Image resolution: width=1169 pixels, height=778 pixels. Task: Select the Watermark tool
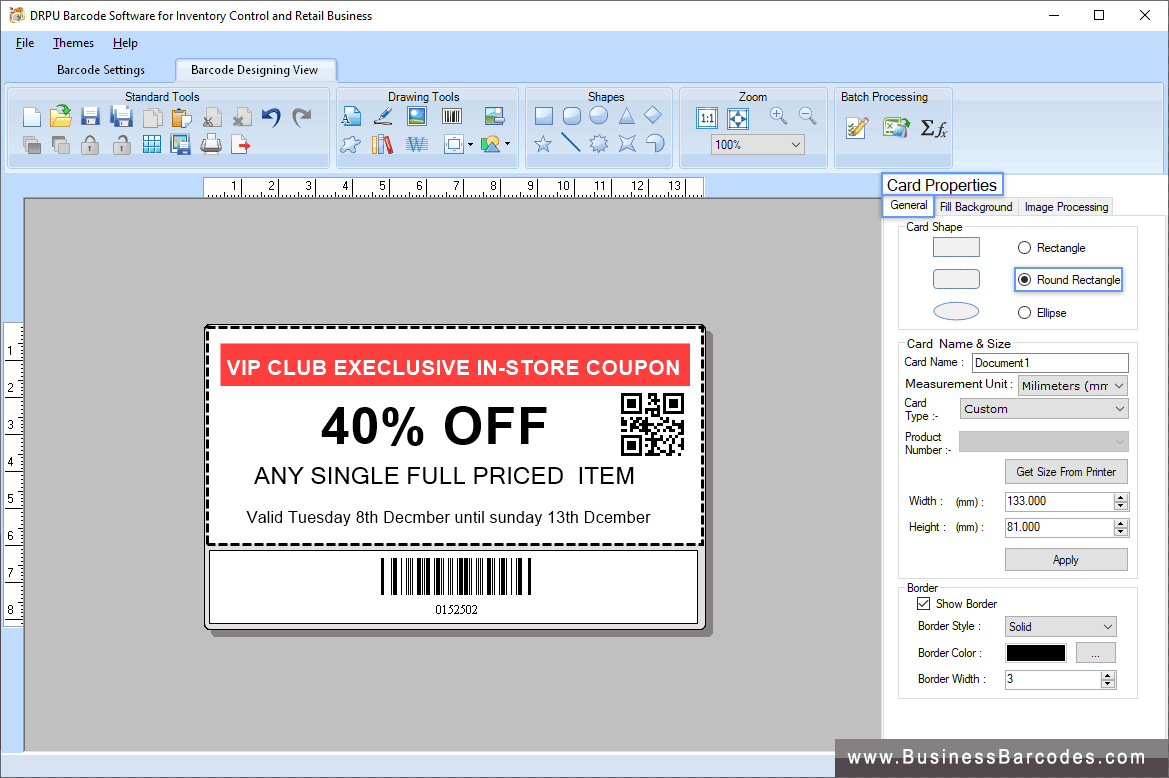pyautogui.click(x=417, y=143)
